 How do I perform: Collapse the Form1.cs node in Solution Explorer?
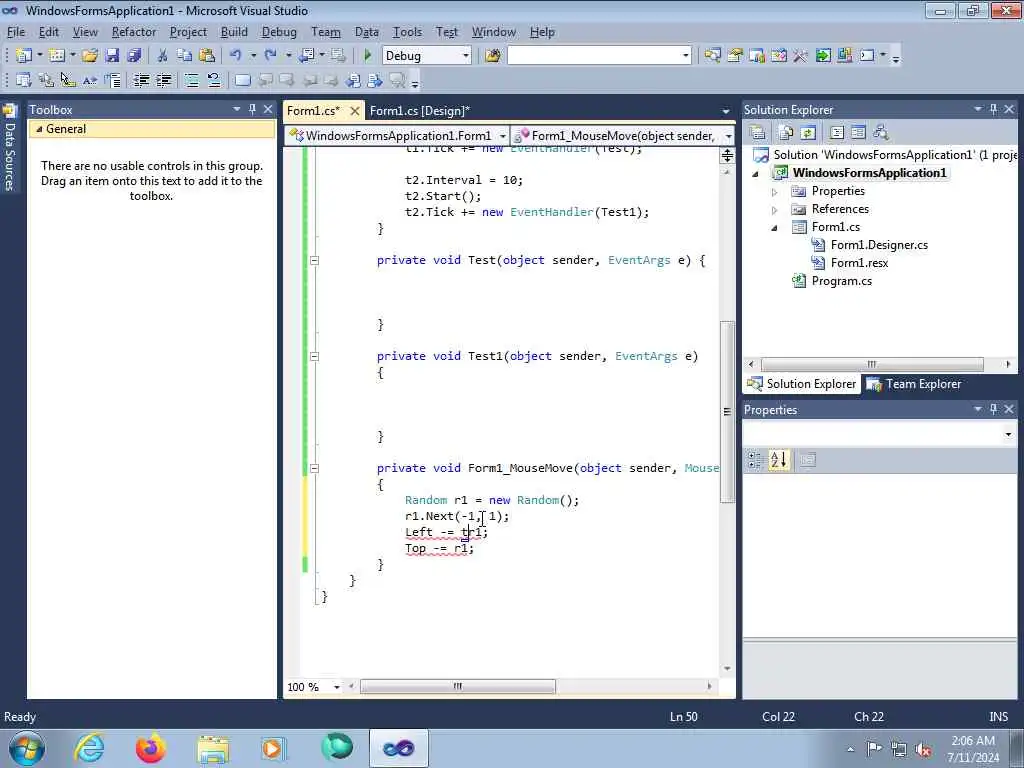(775, 228)
